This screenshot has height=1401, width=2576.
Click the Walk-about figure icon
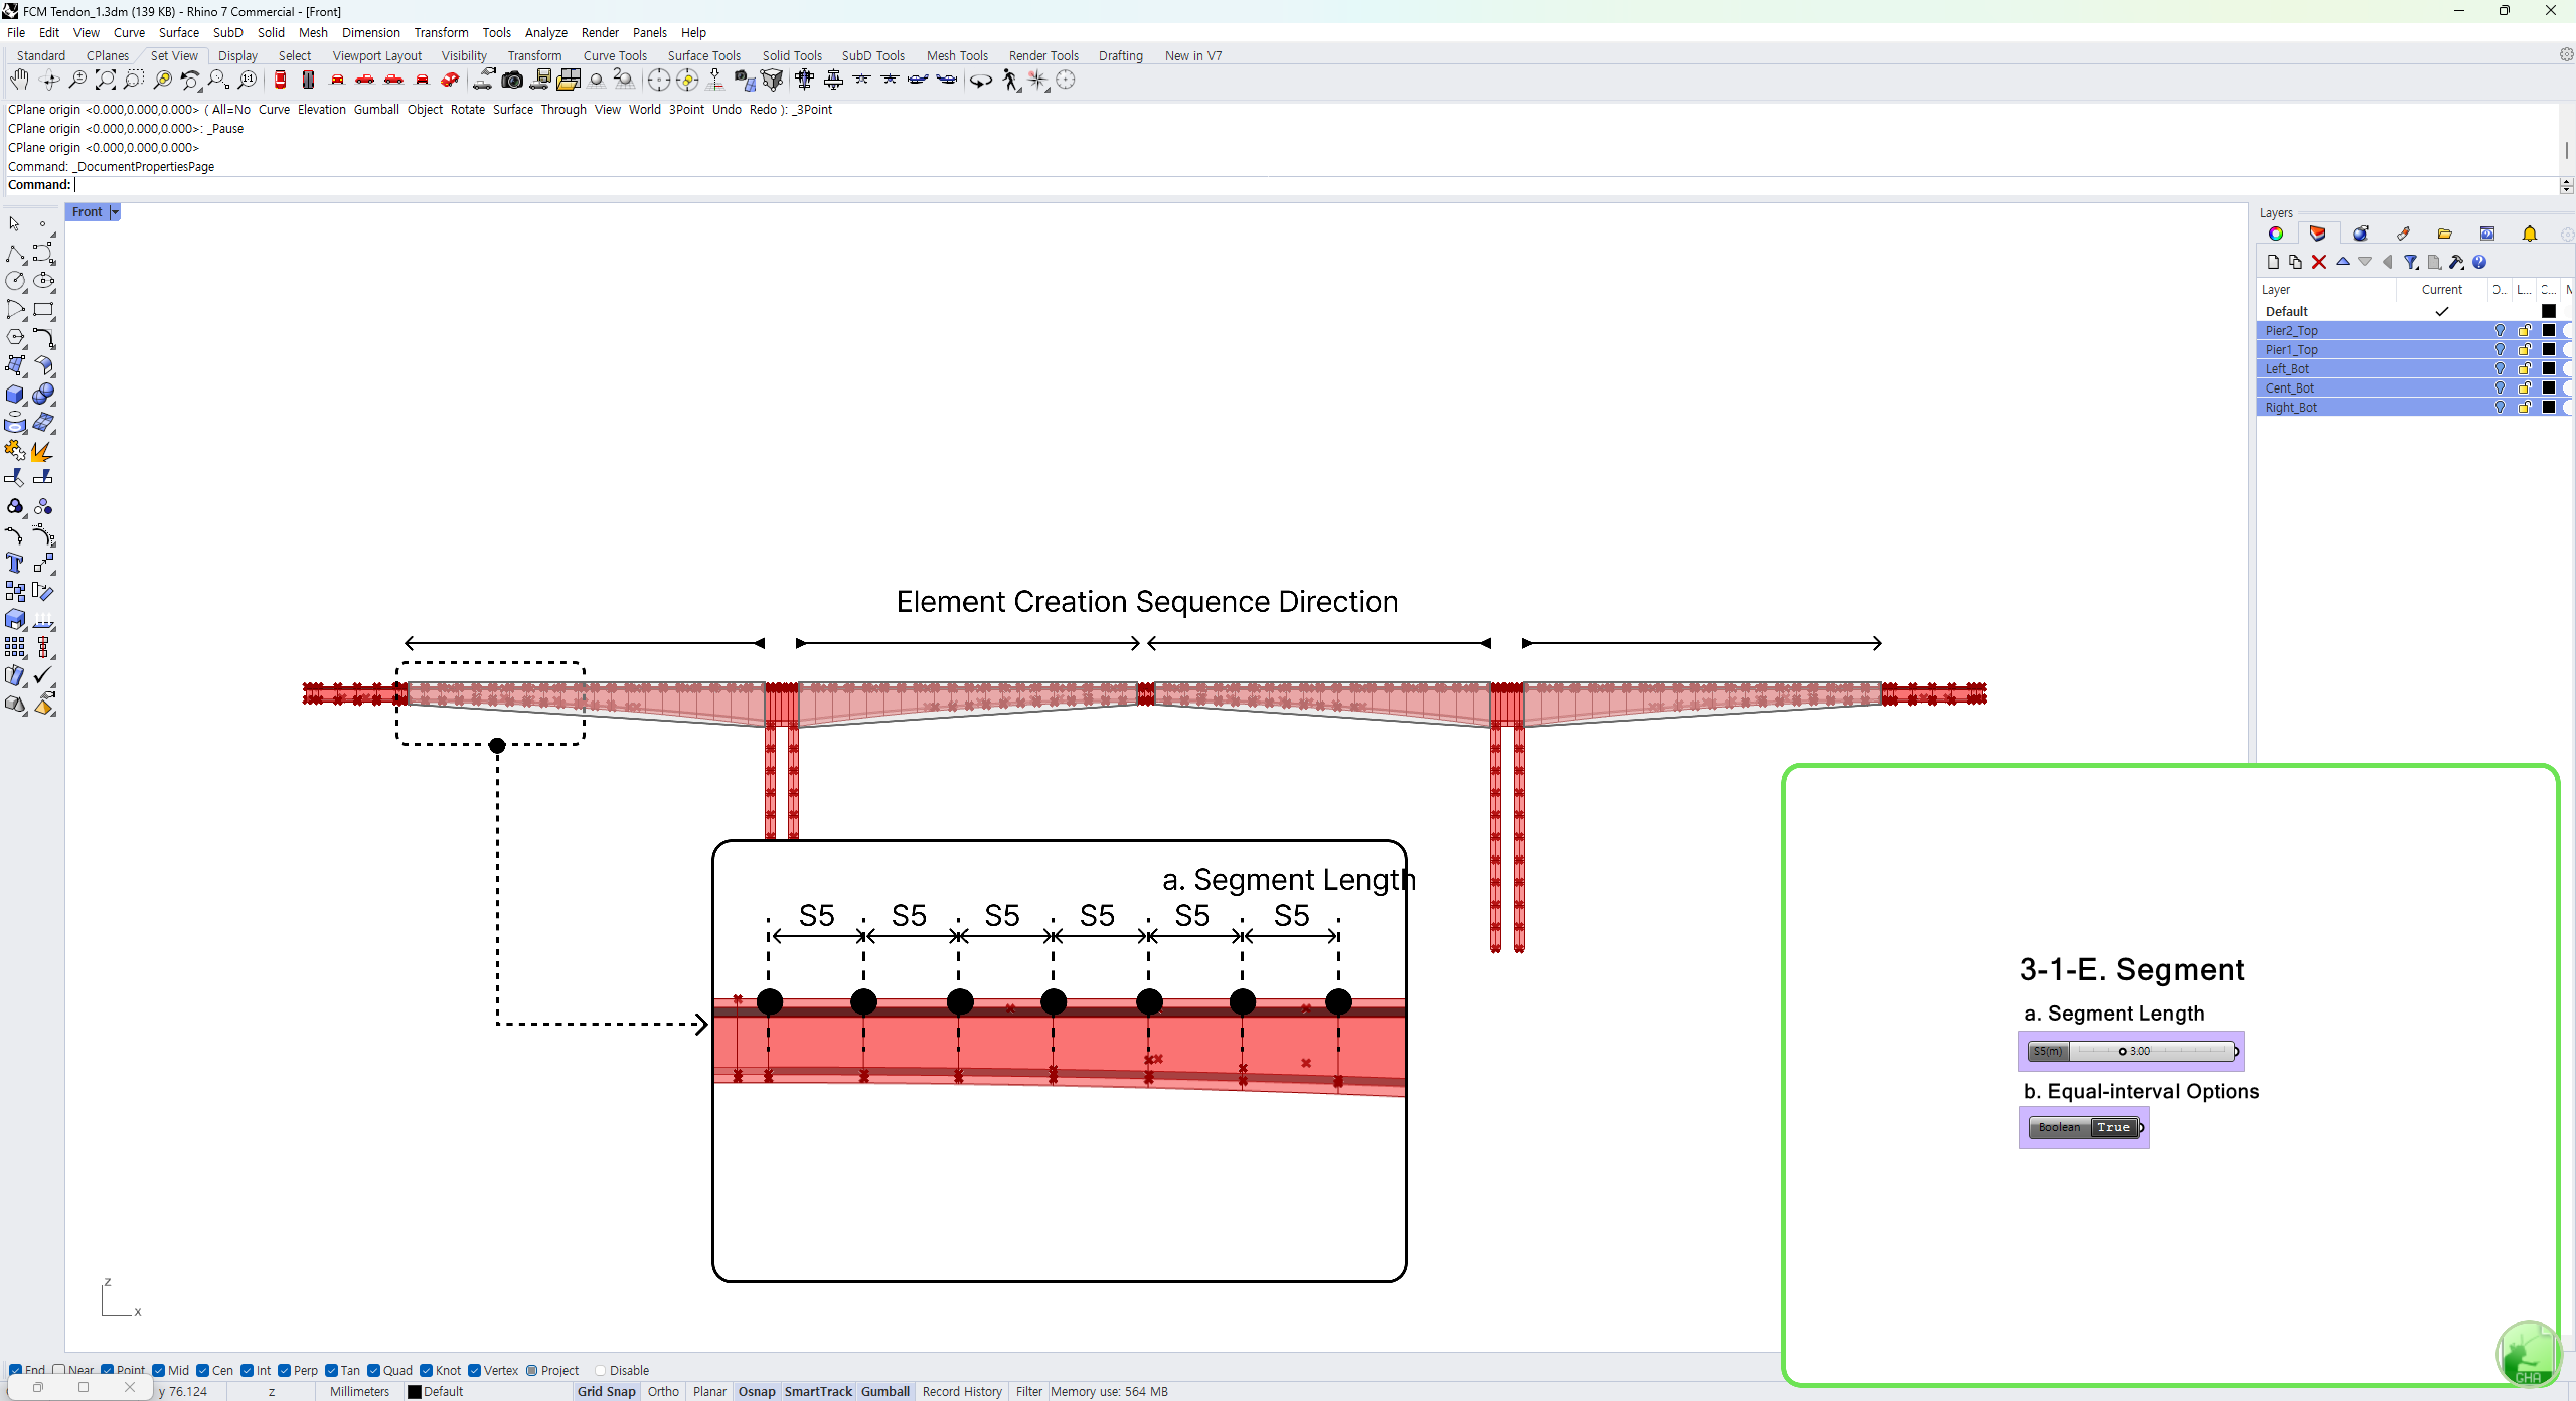(1011, 80)
